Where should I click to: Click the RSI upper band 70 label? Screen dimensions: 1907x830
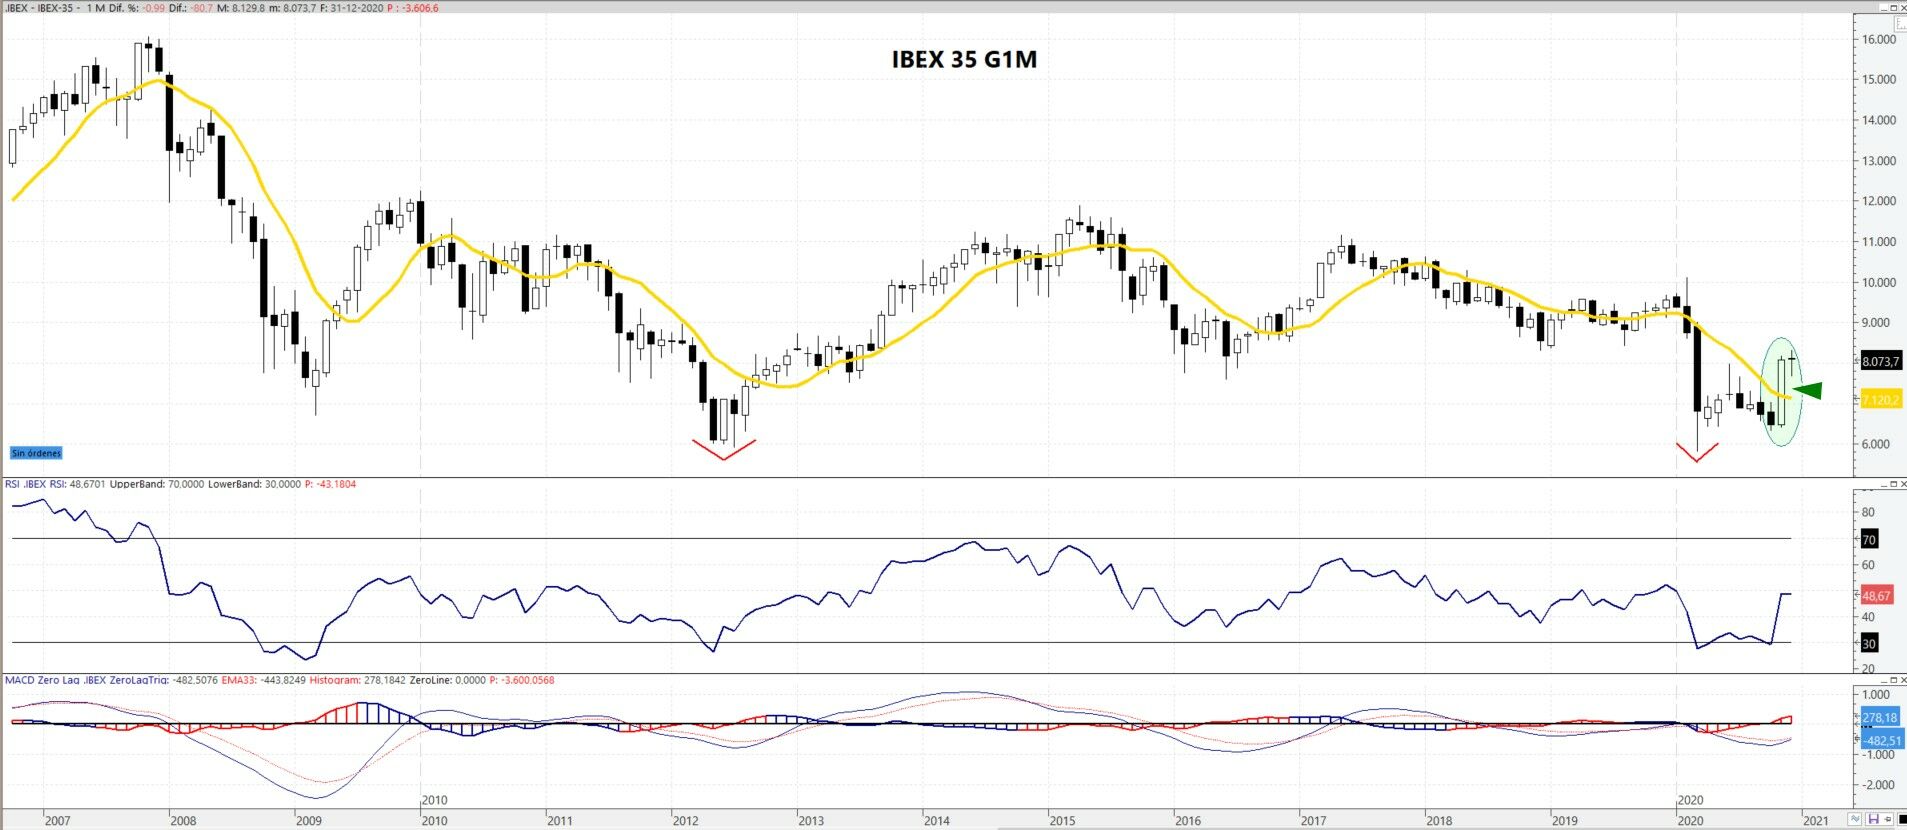coord(1868,539)
